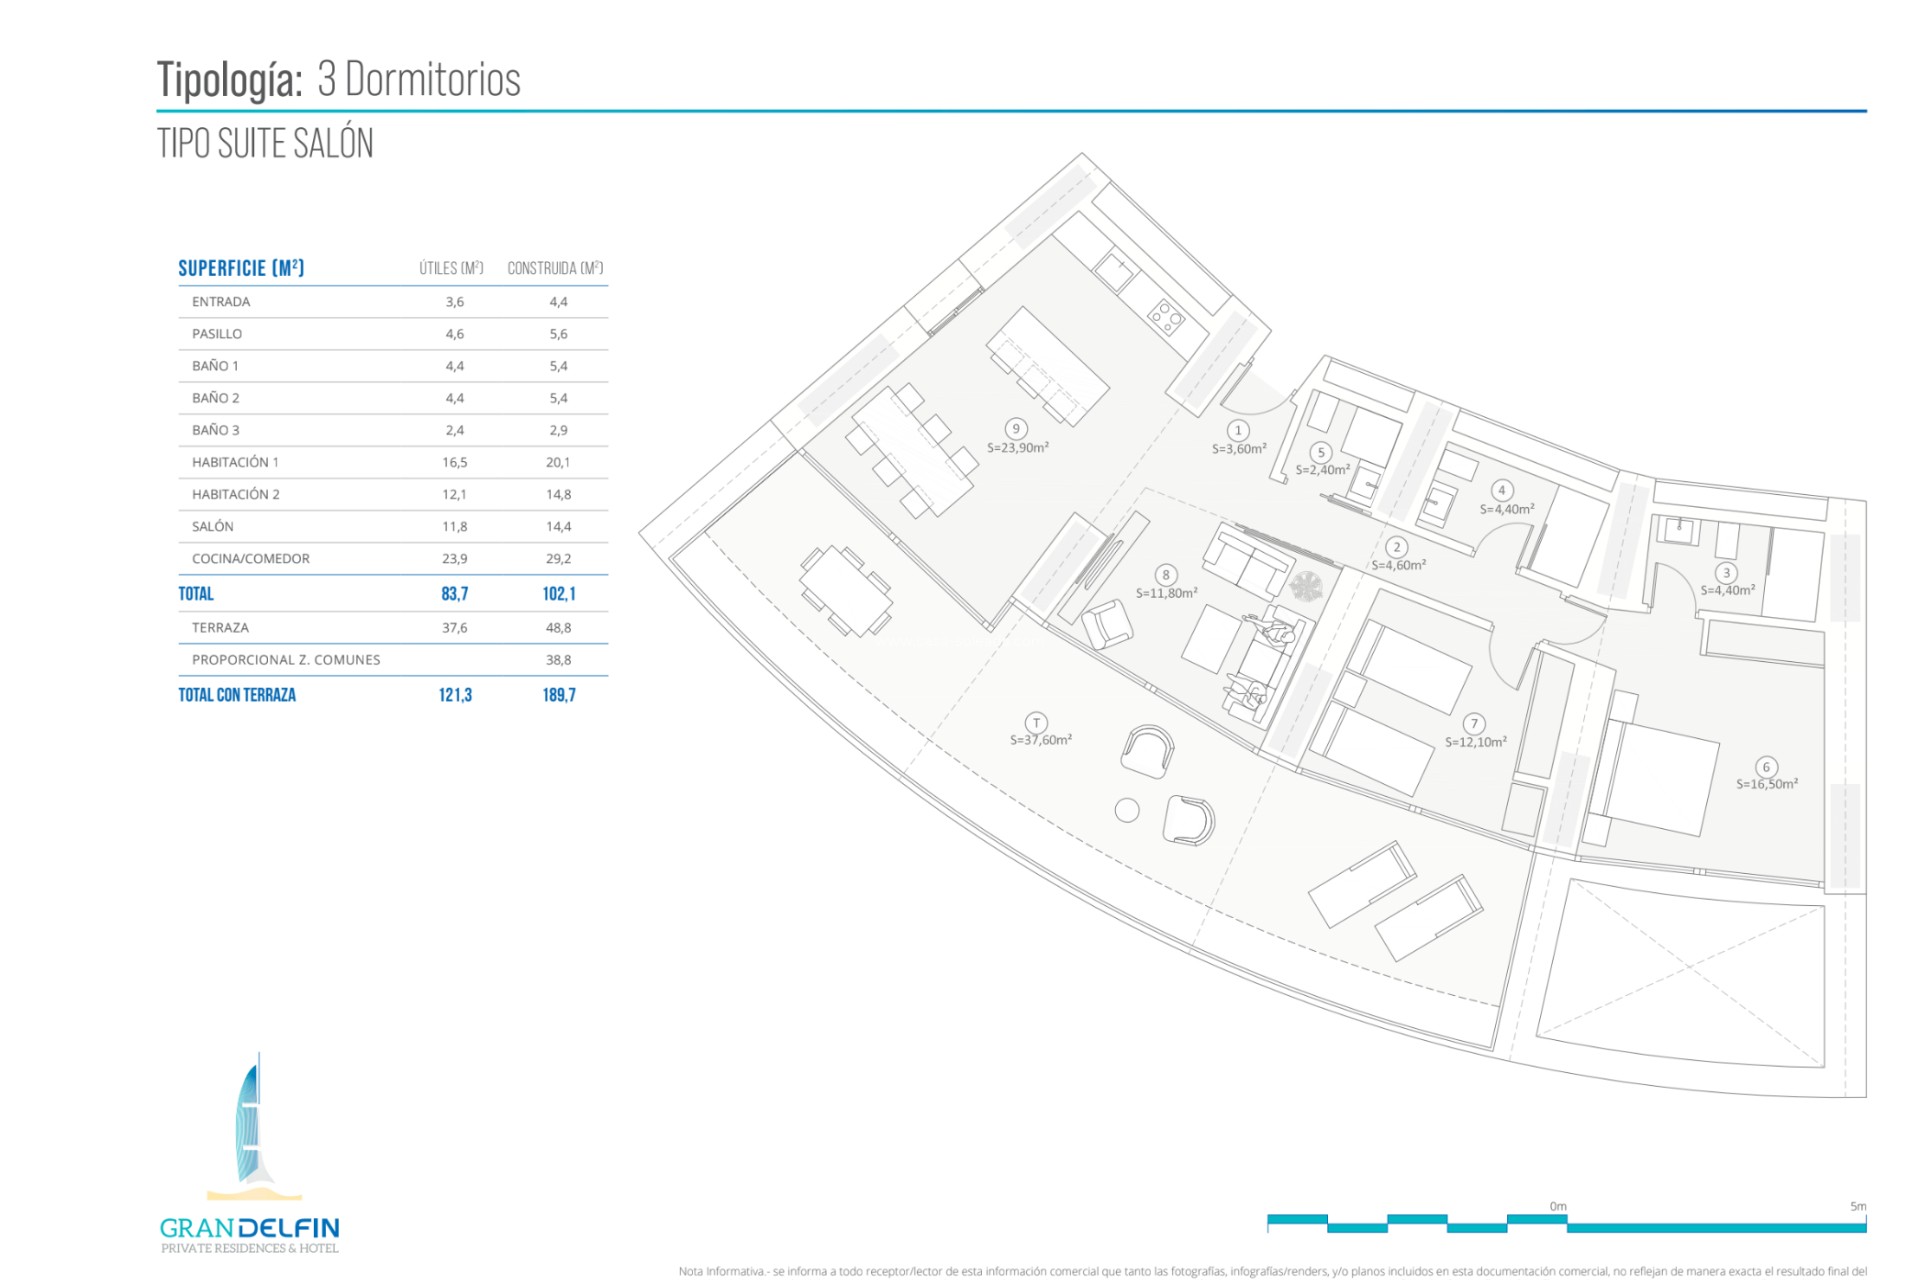Click the 'Private Residences & Hotel' tagline
Screen dimensions: 1920x1280
[x=250, y=1248]
